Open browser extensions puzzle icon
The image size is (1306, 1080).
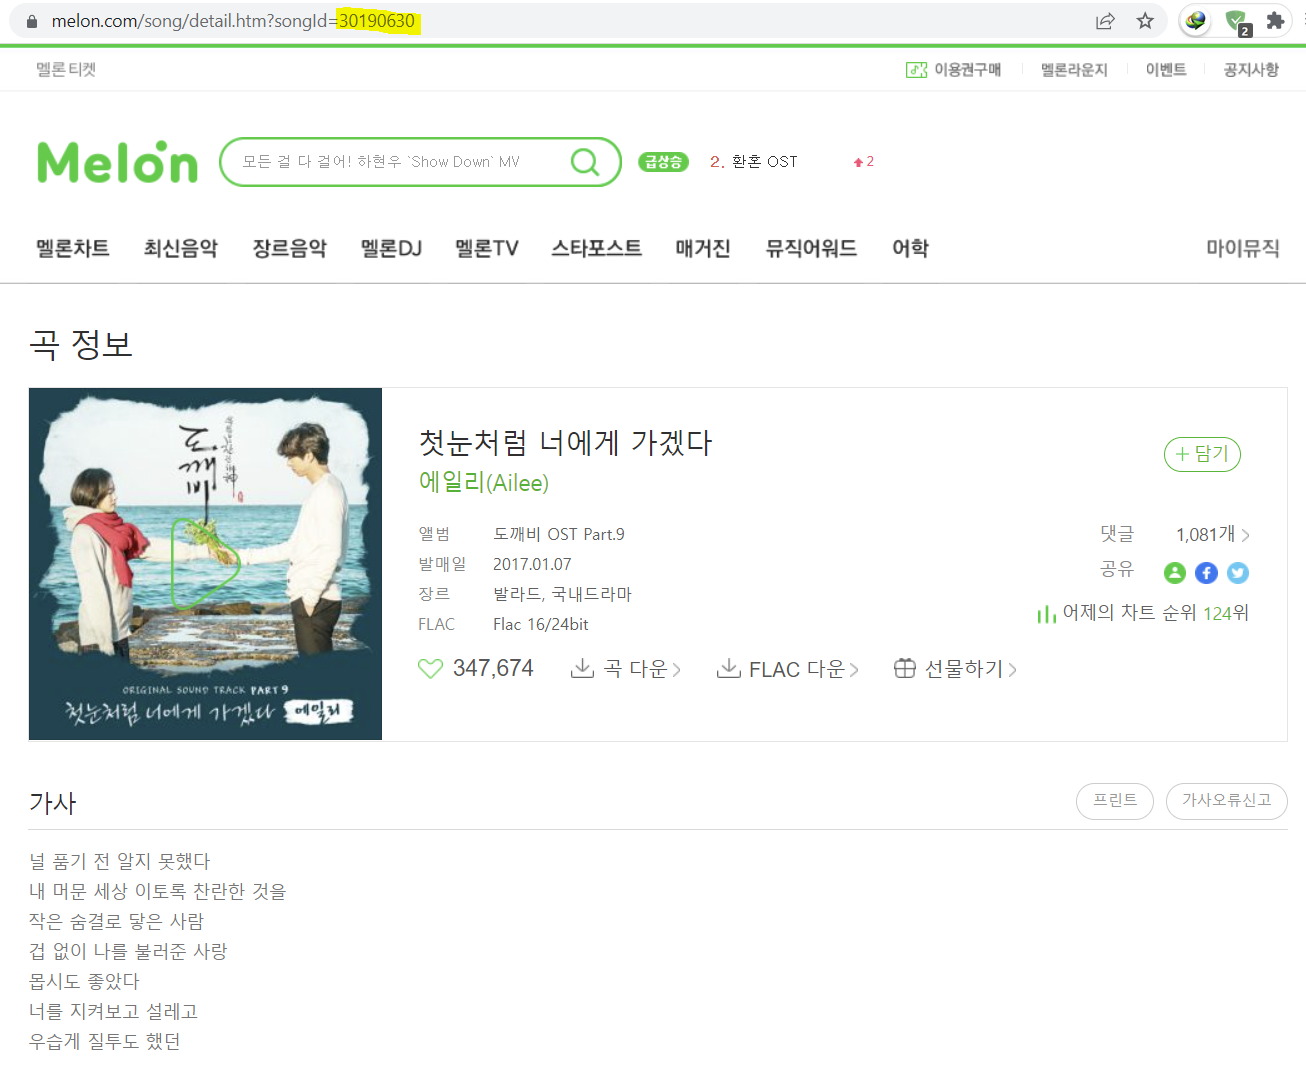(x=1275, y=21)
